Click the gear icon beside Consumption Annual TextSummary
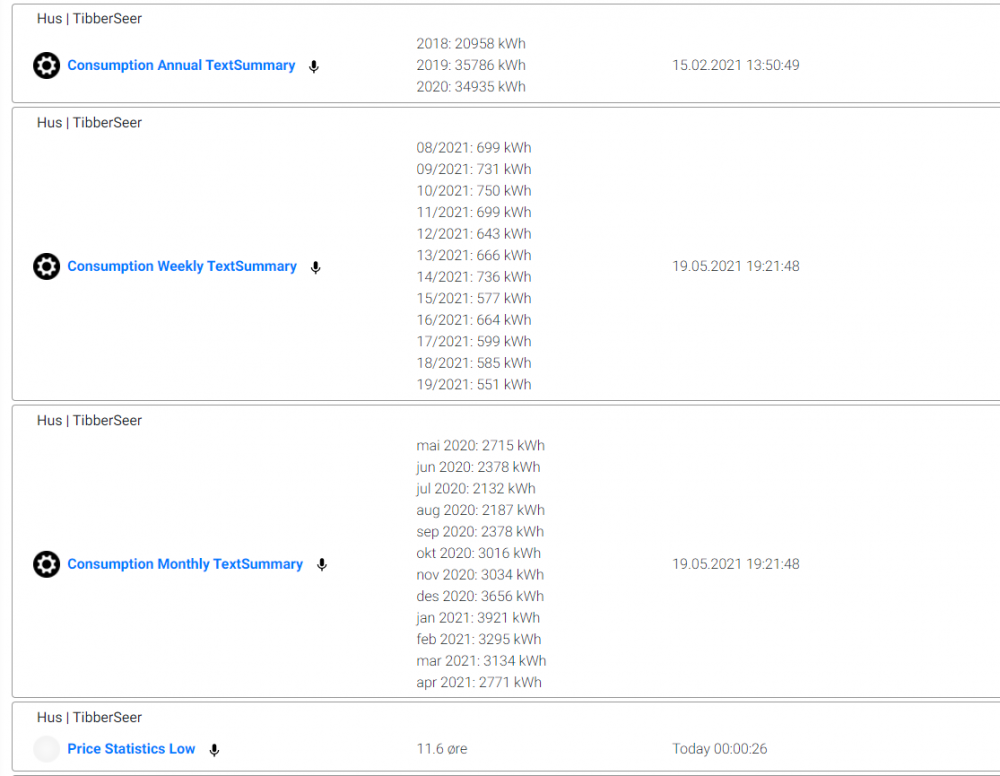 pos(47,66)
